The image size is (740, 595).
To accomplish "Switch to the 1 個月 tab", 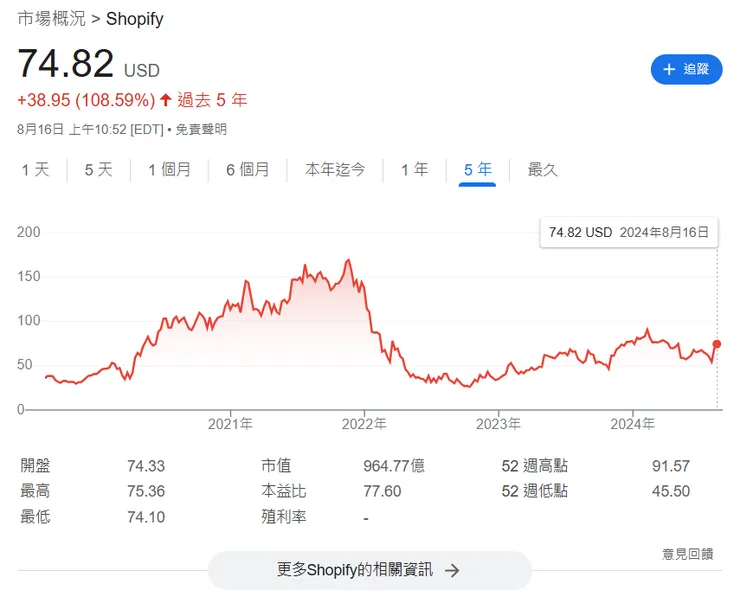I will (x=169, y=170).
